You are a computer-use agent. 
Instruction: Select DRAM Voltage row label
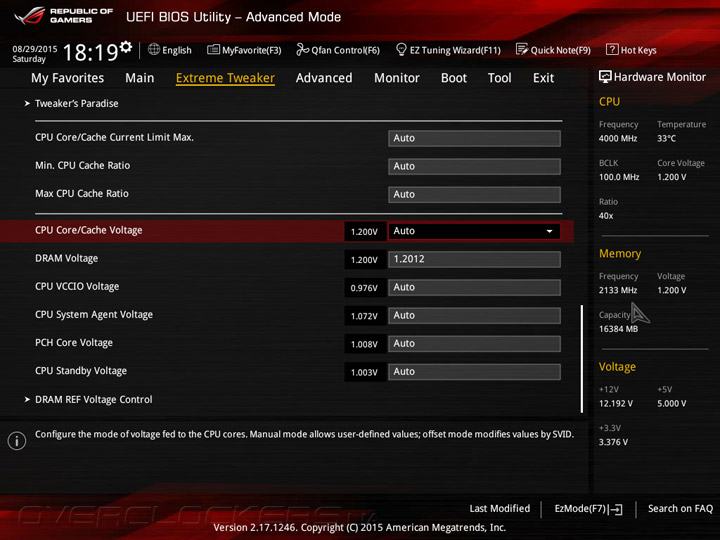tap(67, 259)
